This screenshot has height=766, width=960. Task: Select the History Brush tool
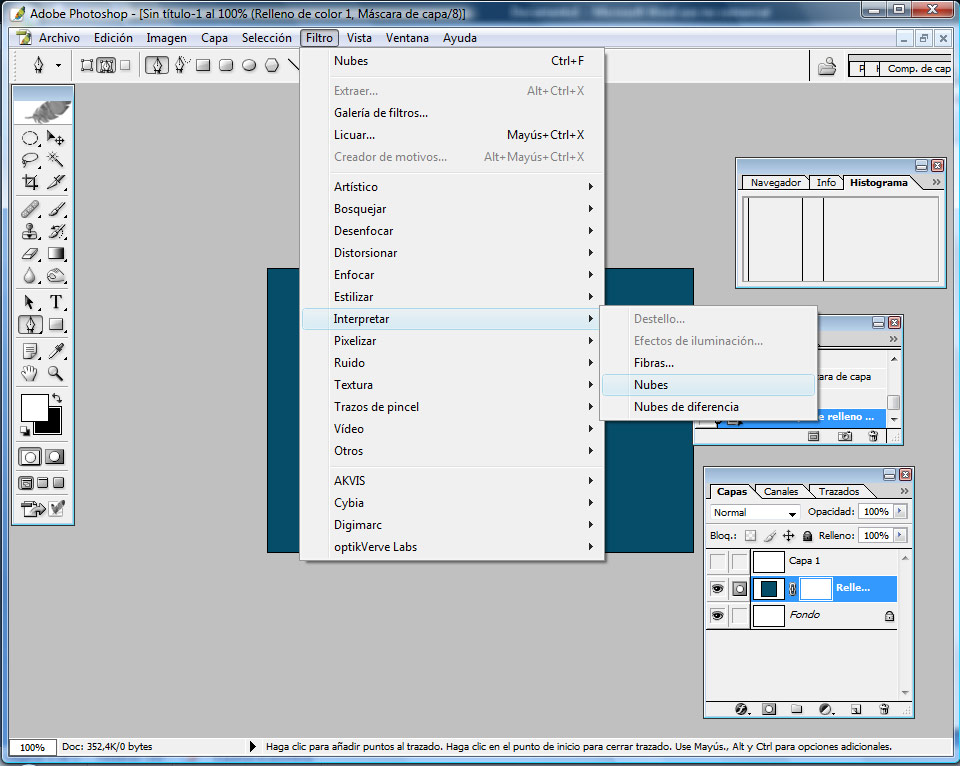click(56, 231)
